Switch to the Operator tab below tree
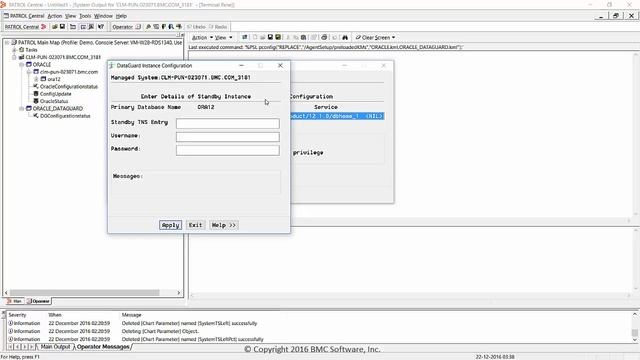This screenshot has height=360, width=640. click(38, 301)
